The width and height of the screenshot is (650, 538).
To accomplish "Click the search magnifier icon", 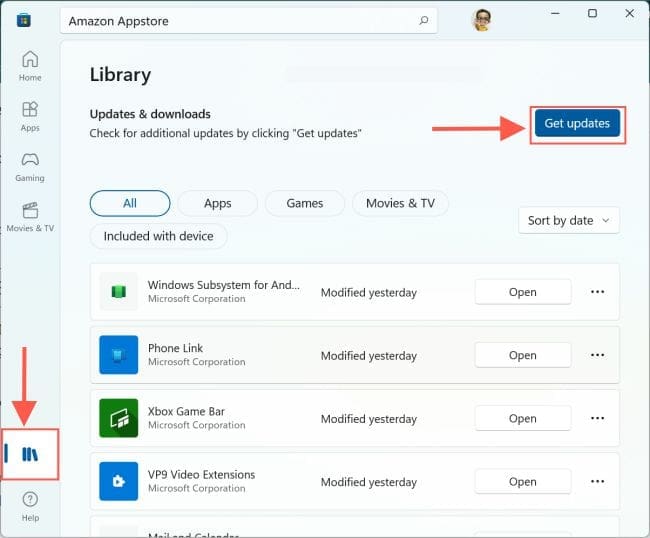I will [424, 20].
